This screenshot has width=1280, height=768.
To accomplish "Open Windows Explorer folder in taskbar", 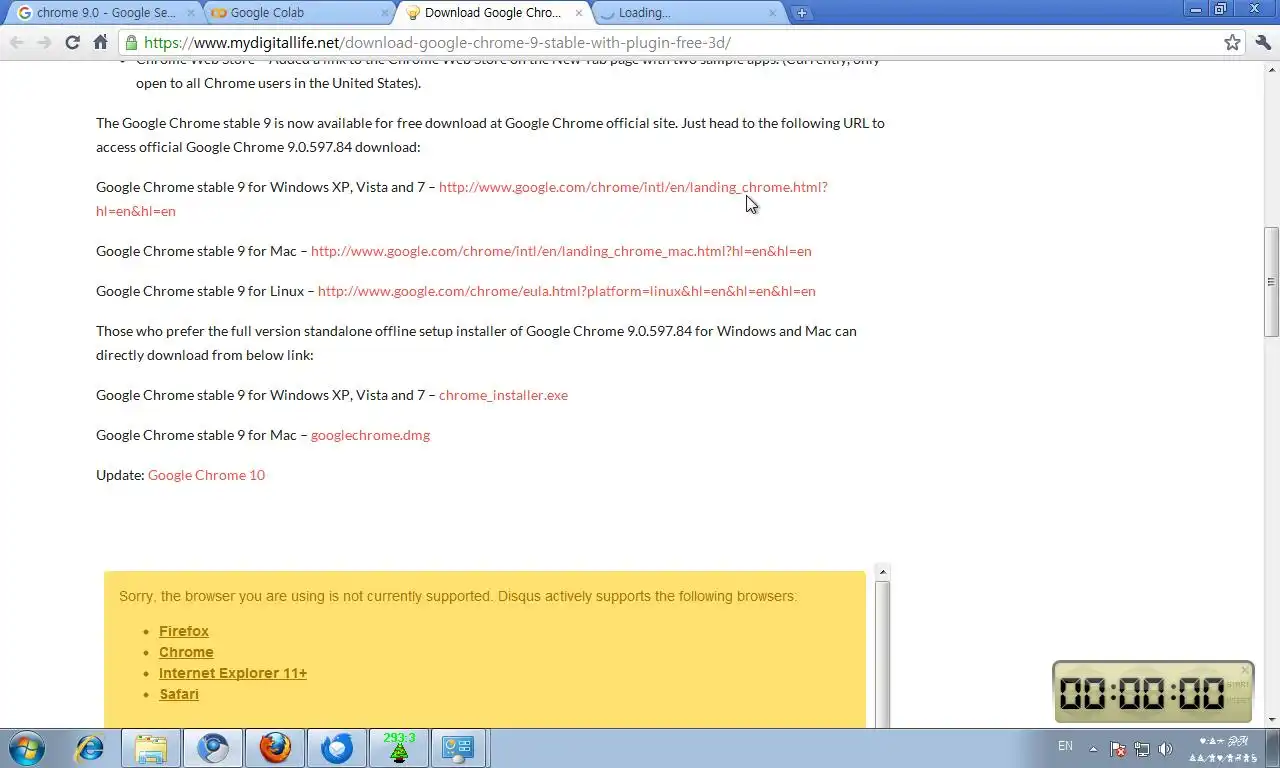I will pos(151,748).
